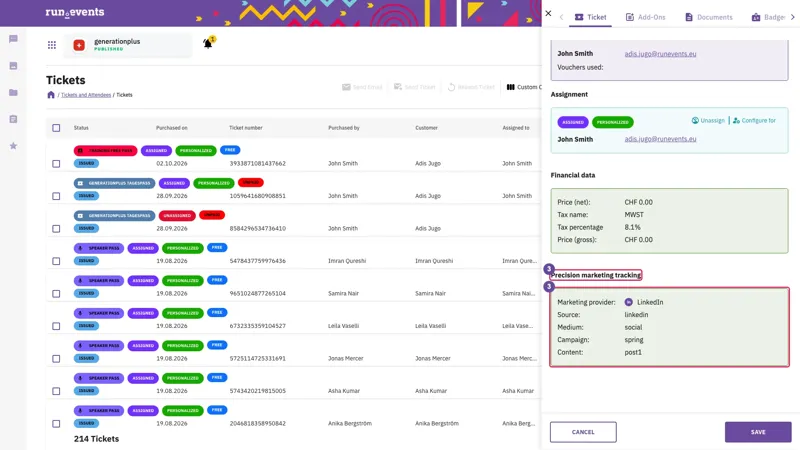Close the ticket detail panel

point(548,13)
